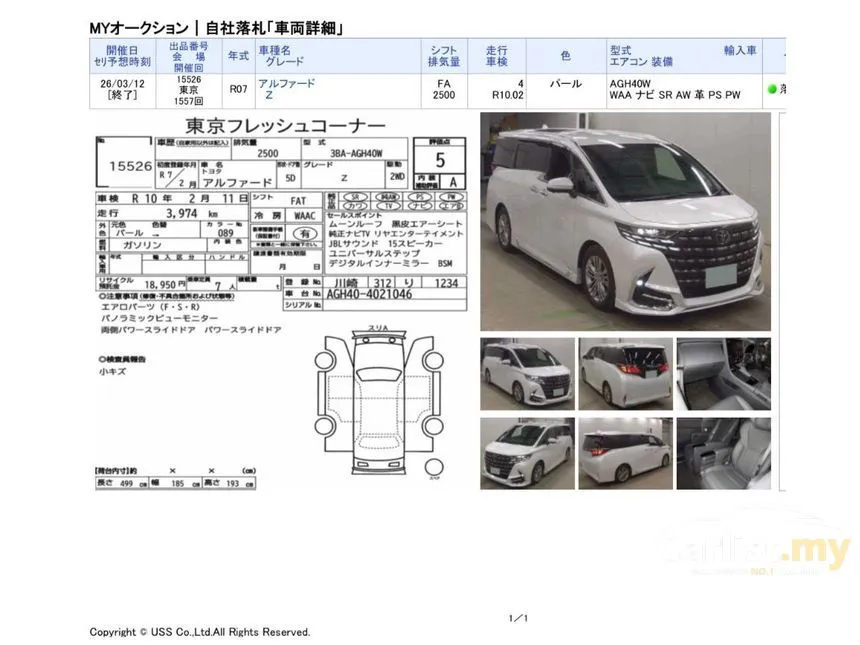Select the color number 089
860x645 pixels.
click(225, 233)
